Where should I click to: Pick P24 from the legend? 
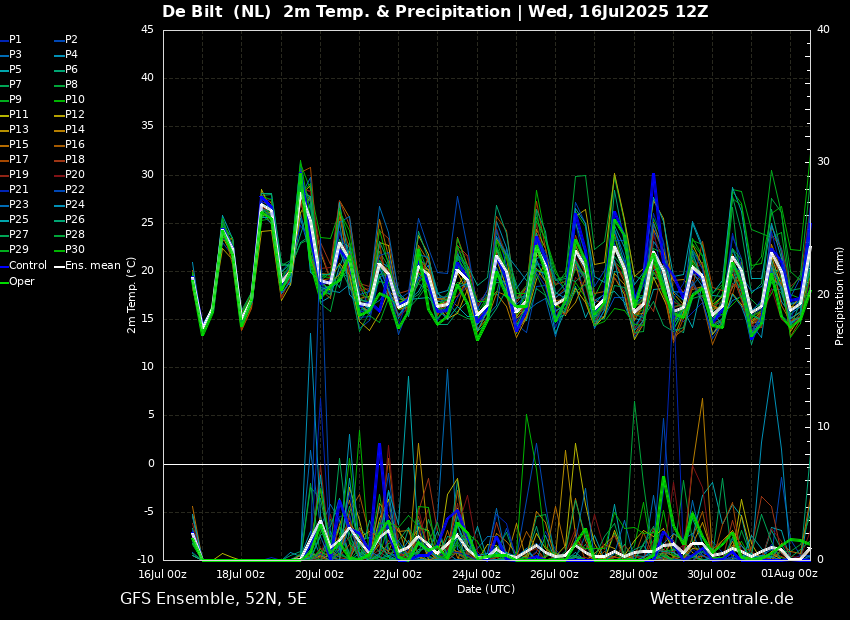click(x=70, y=204)
